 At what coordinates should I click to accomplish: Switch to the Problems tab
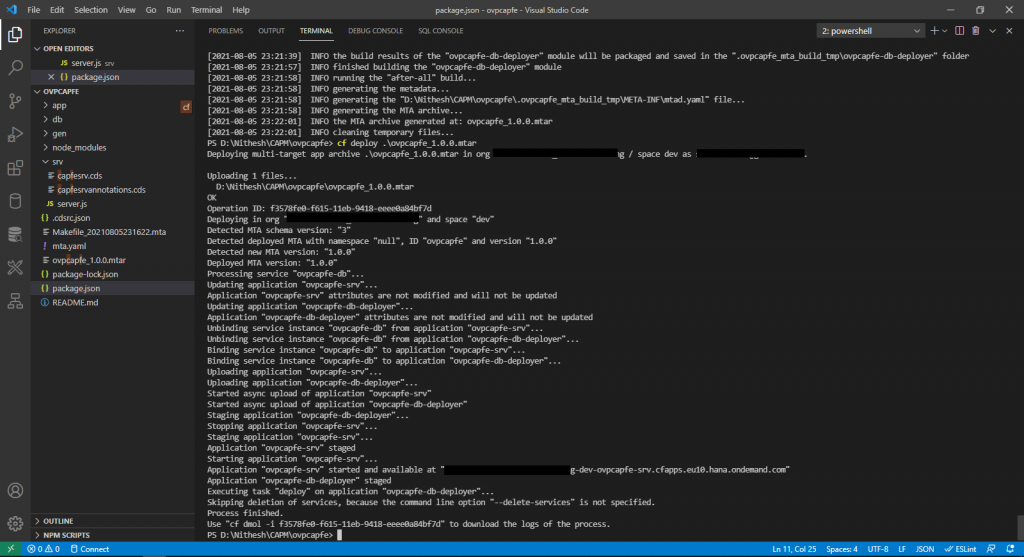point(225,31)
